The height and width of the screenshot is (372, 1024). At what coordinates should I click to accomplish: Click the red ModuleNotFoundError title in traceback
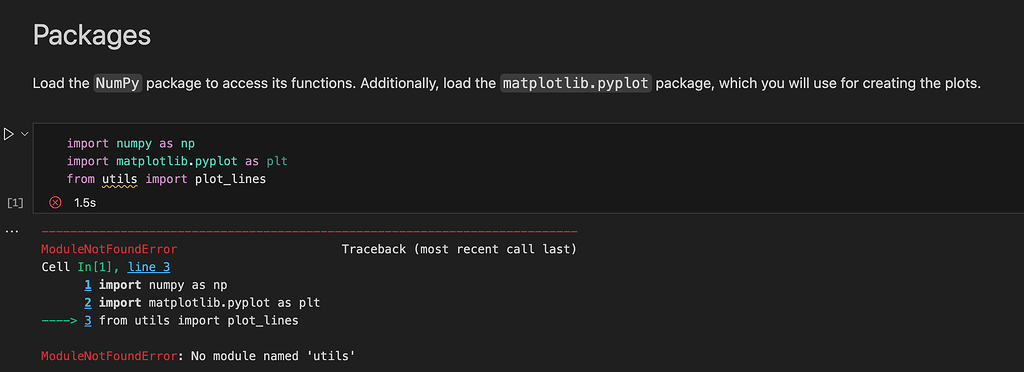[x=109, y=249]
